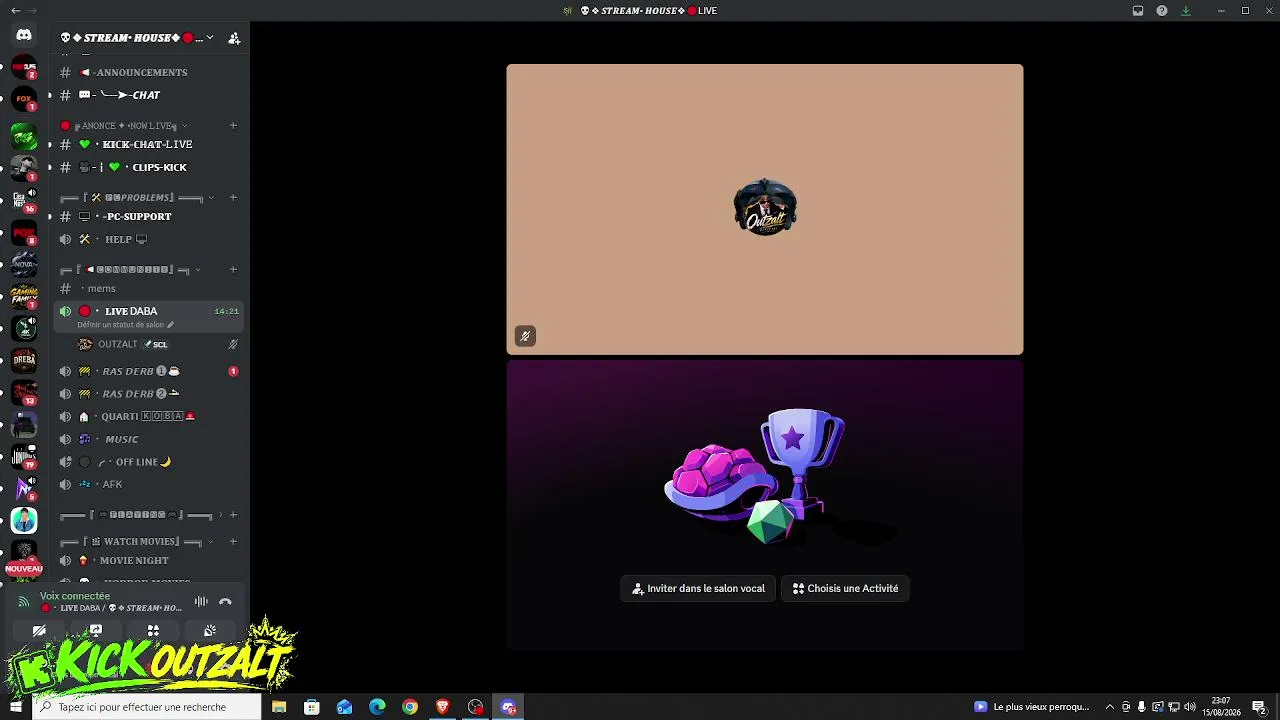This screenshot has height=720, width=1280.
Task: Show hidden system tray icons
Action: tap(1109, 707)
